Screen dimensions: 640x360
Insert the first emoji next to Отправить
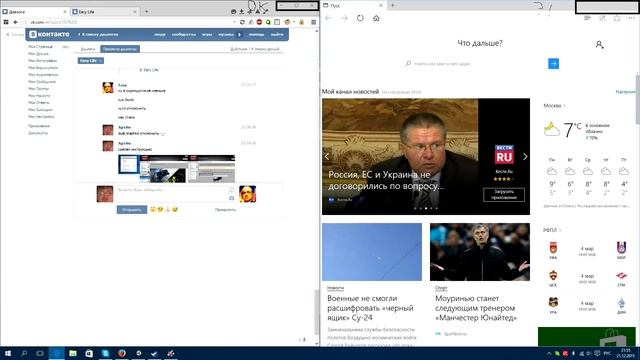(x=153, y=209)
